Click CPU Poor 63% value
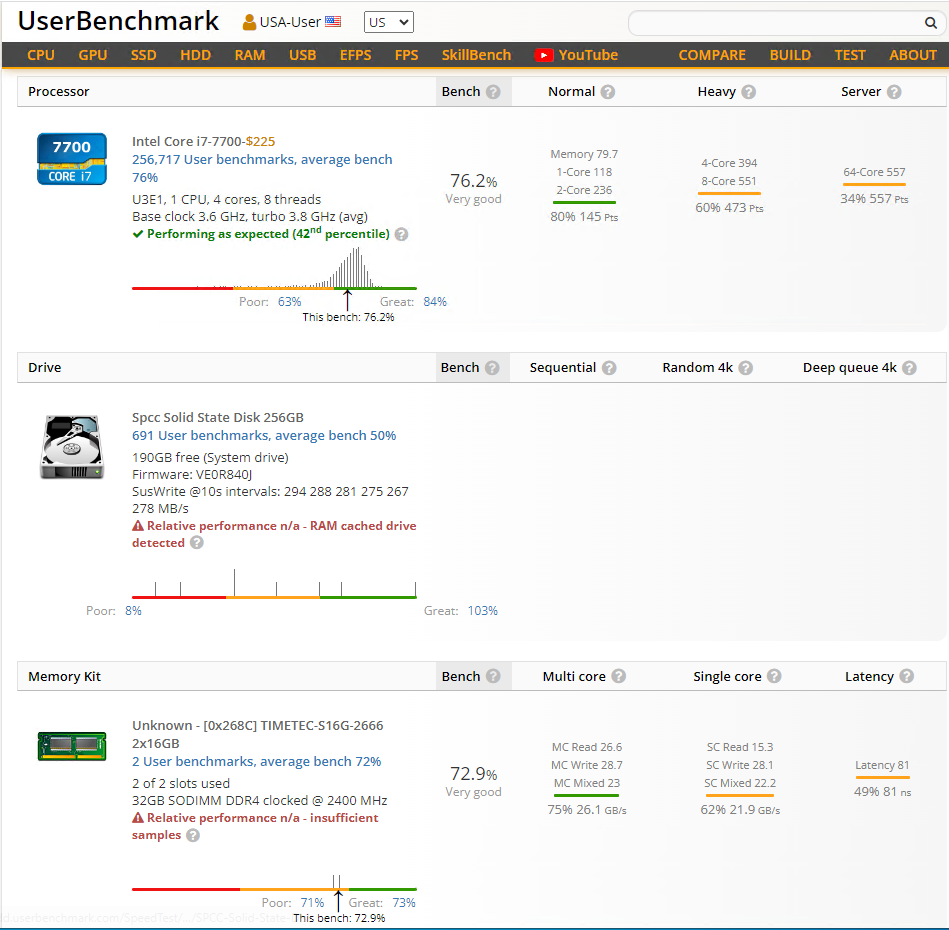This screenshot has width=949, height=930. [289, 302]
